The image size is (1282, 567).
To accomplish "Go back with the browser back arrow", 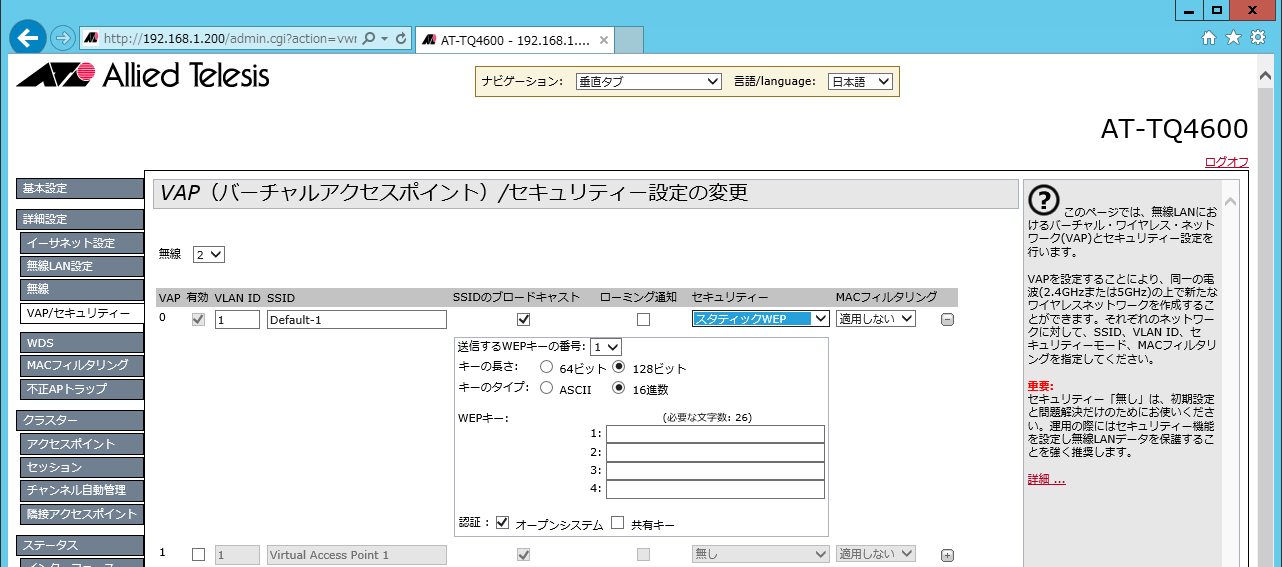I will click(28, 37).
